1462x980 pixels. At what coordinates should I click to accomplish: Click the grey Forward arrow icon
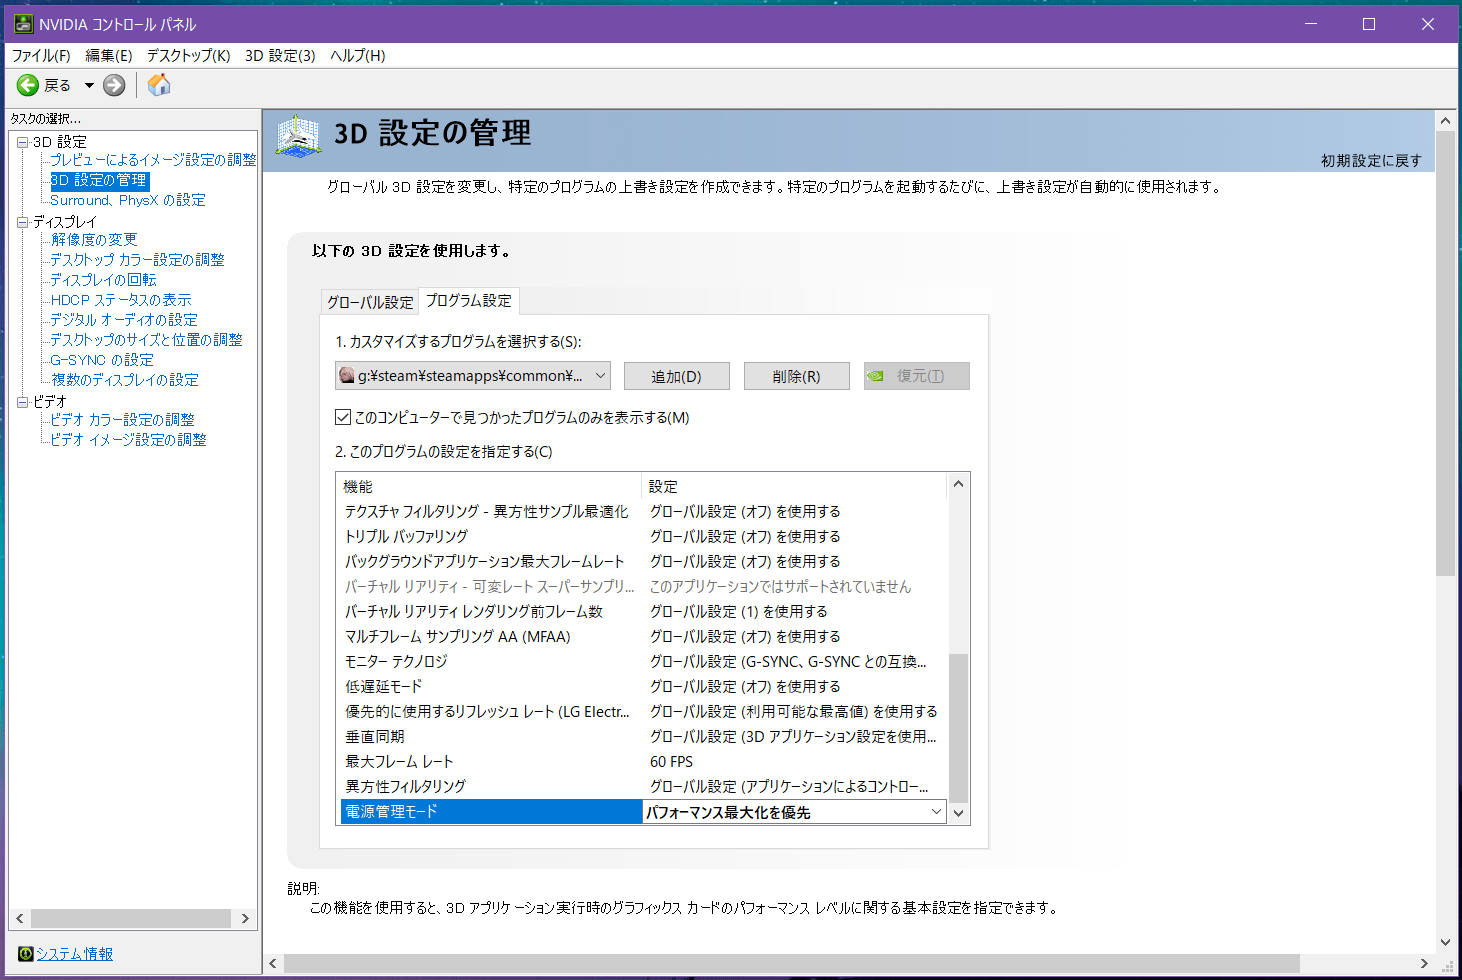[115, 85]
